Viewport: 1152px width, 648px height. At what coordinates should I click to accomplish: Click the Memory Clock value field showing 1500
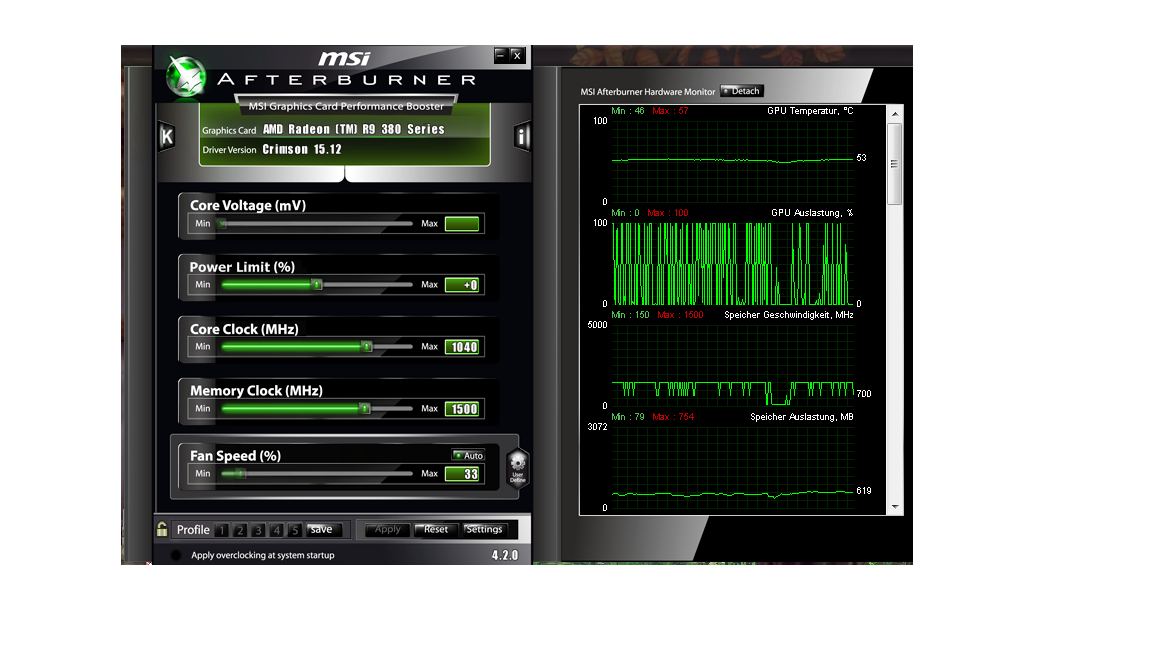464,409
